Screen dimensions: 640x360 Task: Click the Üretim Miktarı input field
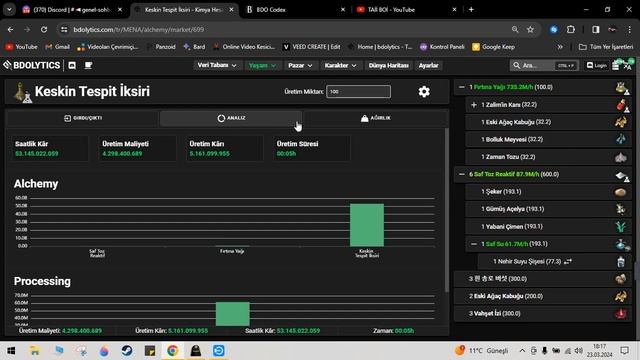358,91
